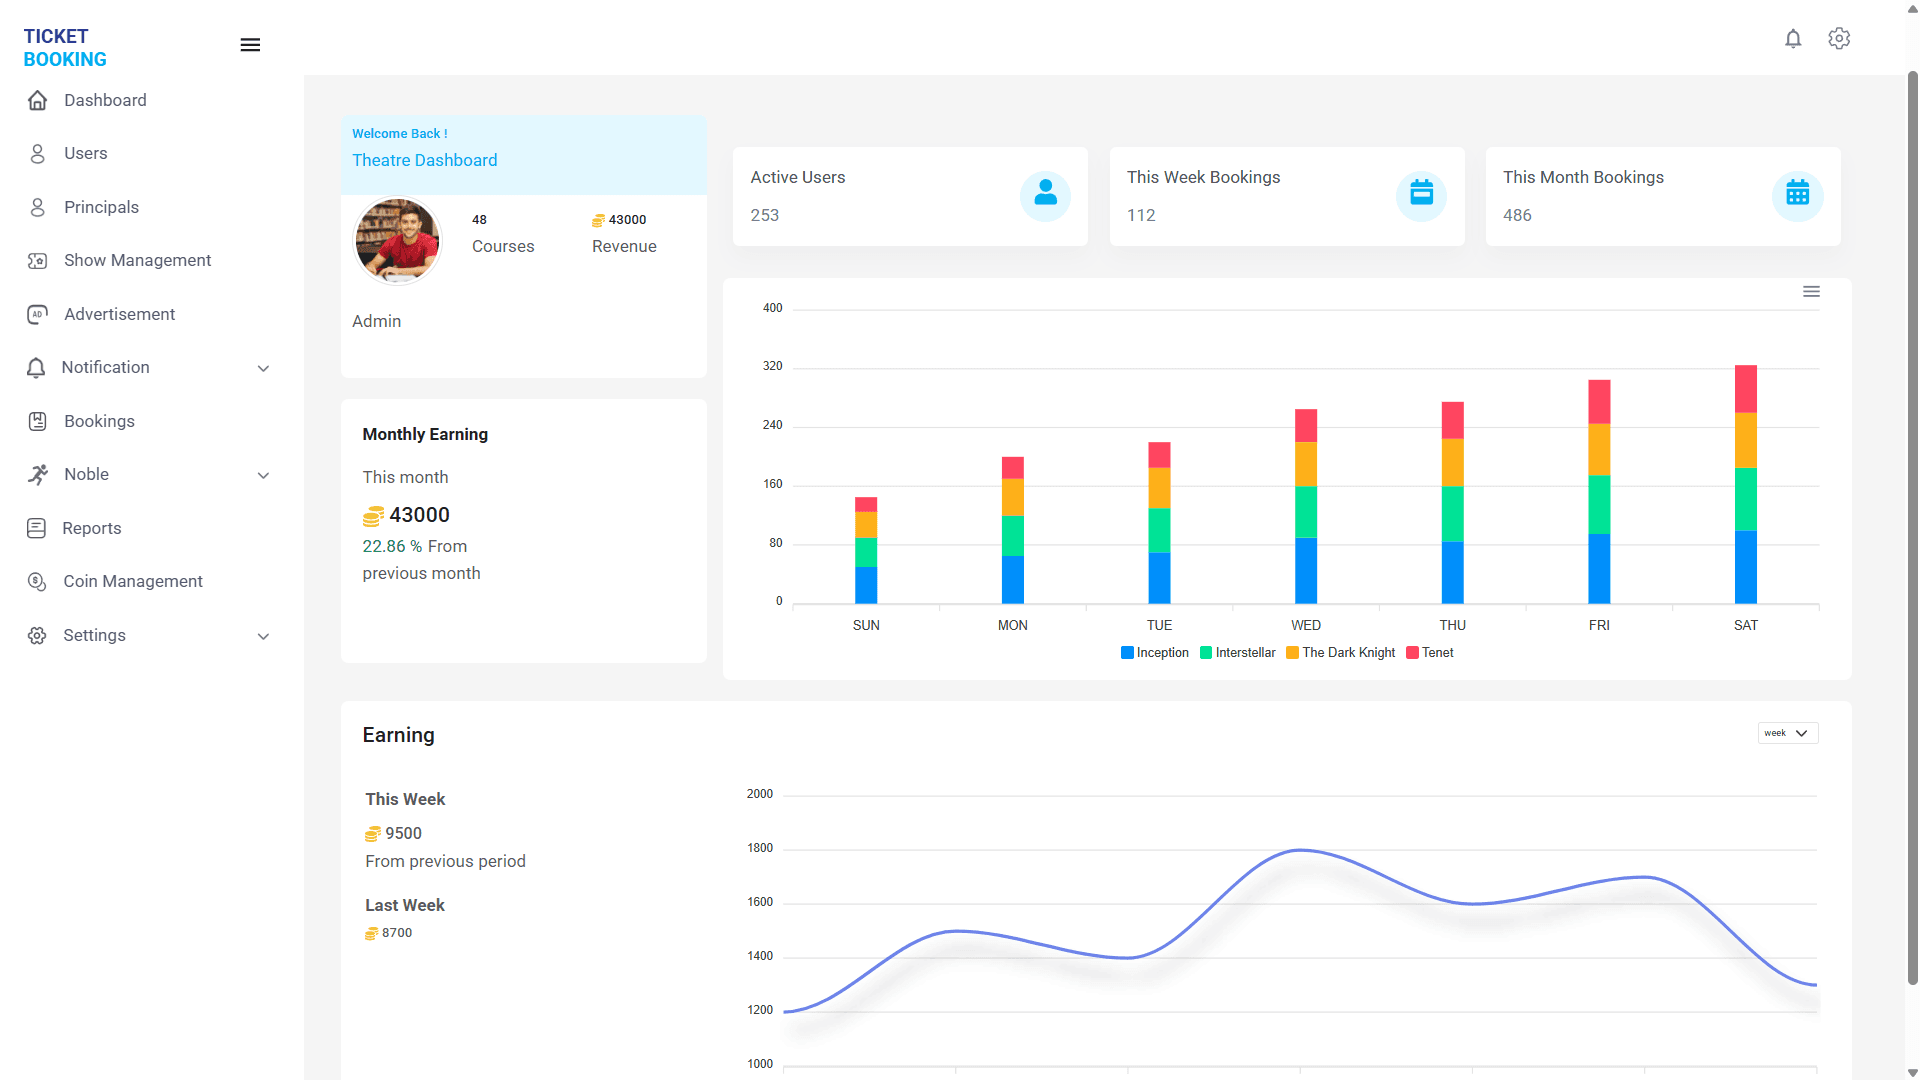Click the settings gear at top right
Viewport: 1920px width, 1080px height.
click(x=1839, y=39)
